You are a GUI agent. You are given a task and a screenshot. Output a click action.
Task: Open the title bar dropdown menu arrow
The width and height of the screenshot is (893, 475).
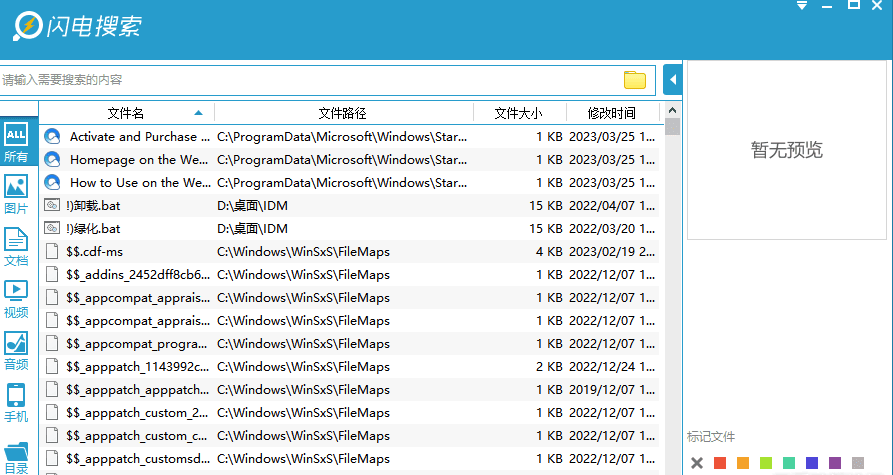801,6
